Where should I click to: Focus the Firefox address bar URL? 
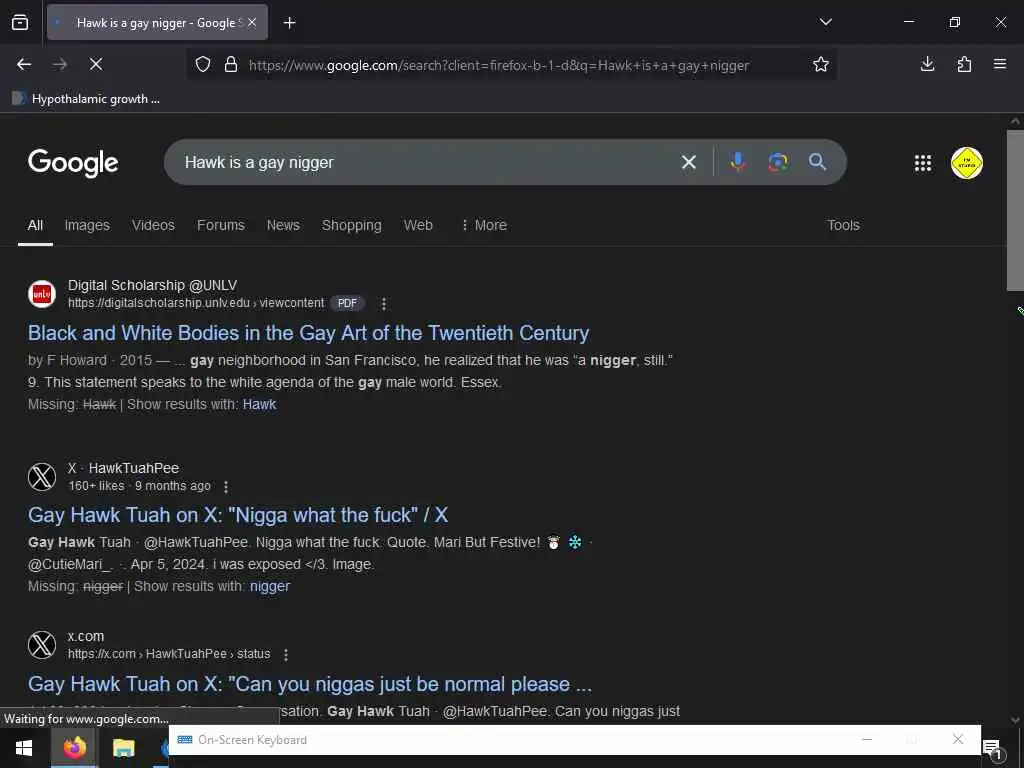click(x=499, y=65)
